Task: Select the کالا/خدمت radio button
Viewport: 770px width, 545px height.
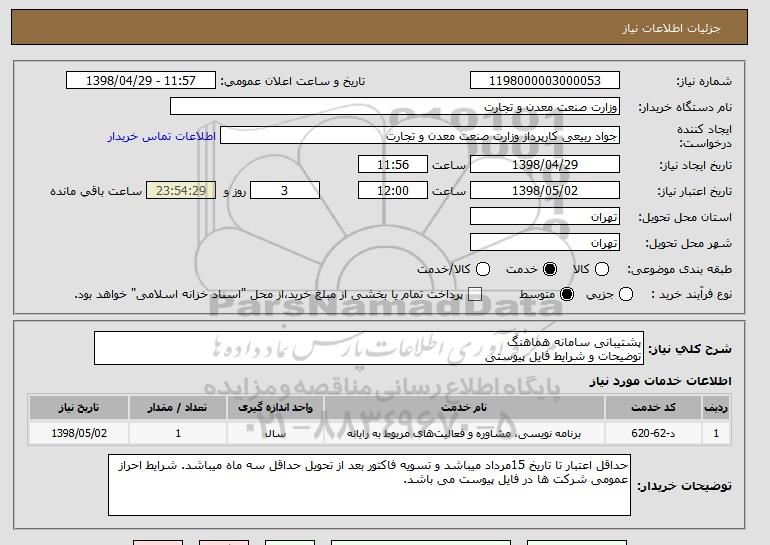Action: coord(483,269)
